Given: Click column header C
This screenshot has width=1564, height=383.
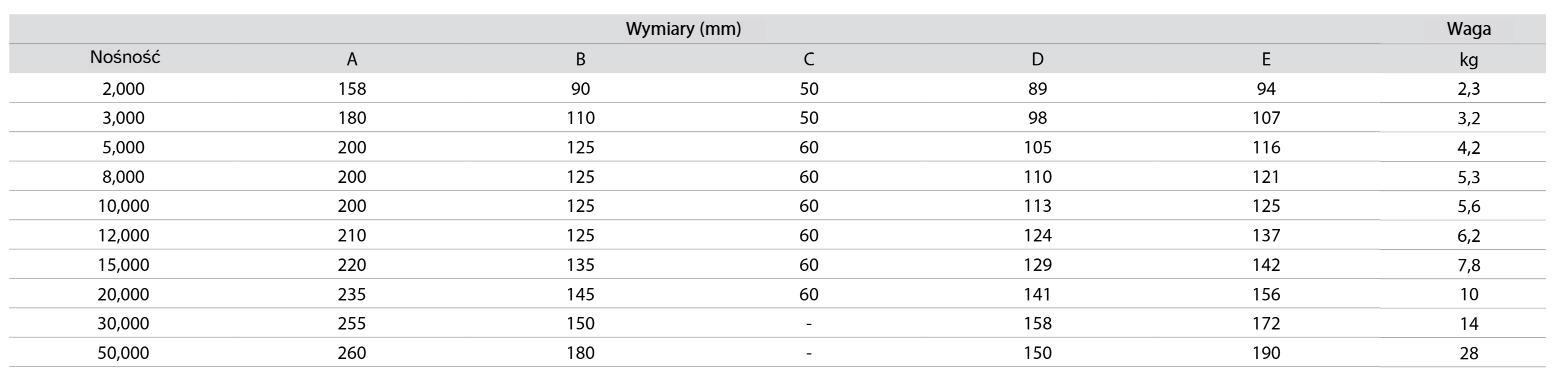Looking at the screenshot, I should click(809, 59).
